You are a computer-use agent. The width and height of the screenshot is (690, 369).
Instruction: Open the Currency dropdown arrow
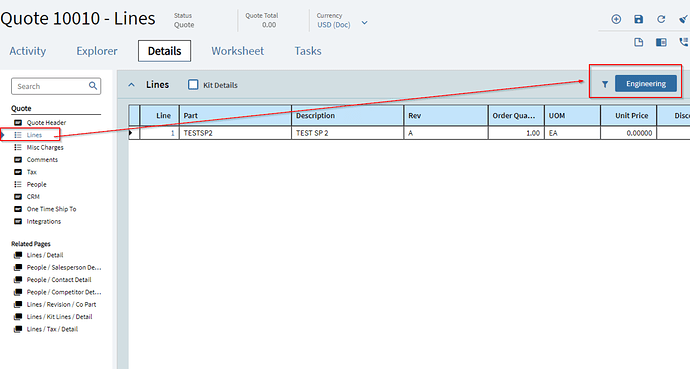(x=364, y=23)
